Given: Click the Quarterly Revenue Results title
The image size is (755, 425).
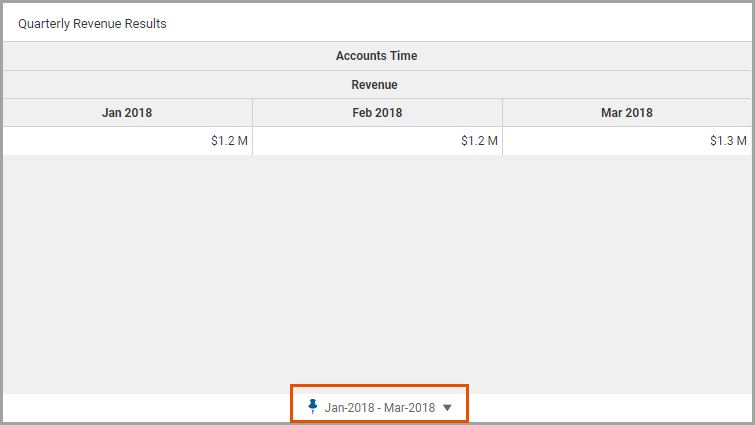Looking at the screenshot, I should click(x=92, y=24).
